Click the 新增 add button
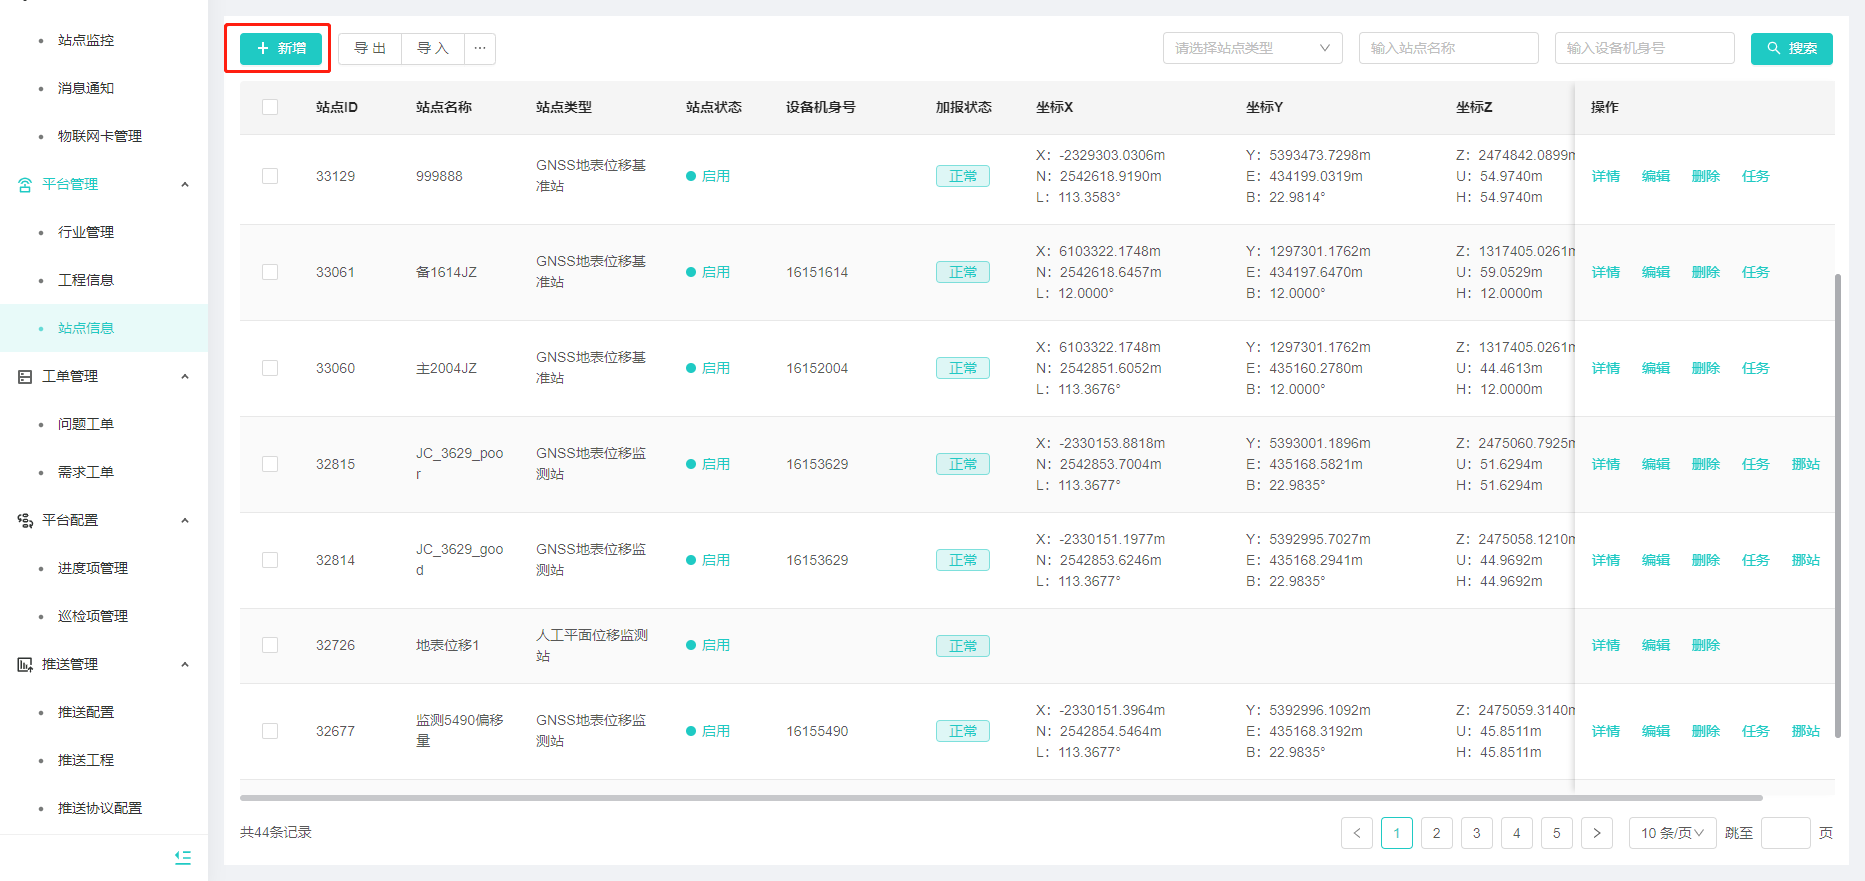Image resolution: width=1865 pixels, height=881 pixels. [281, 48]
